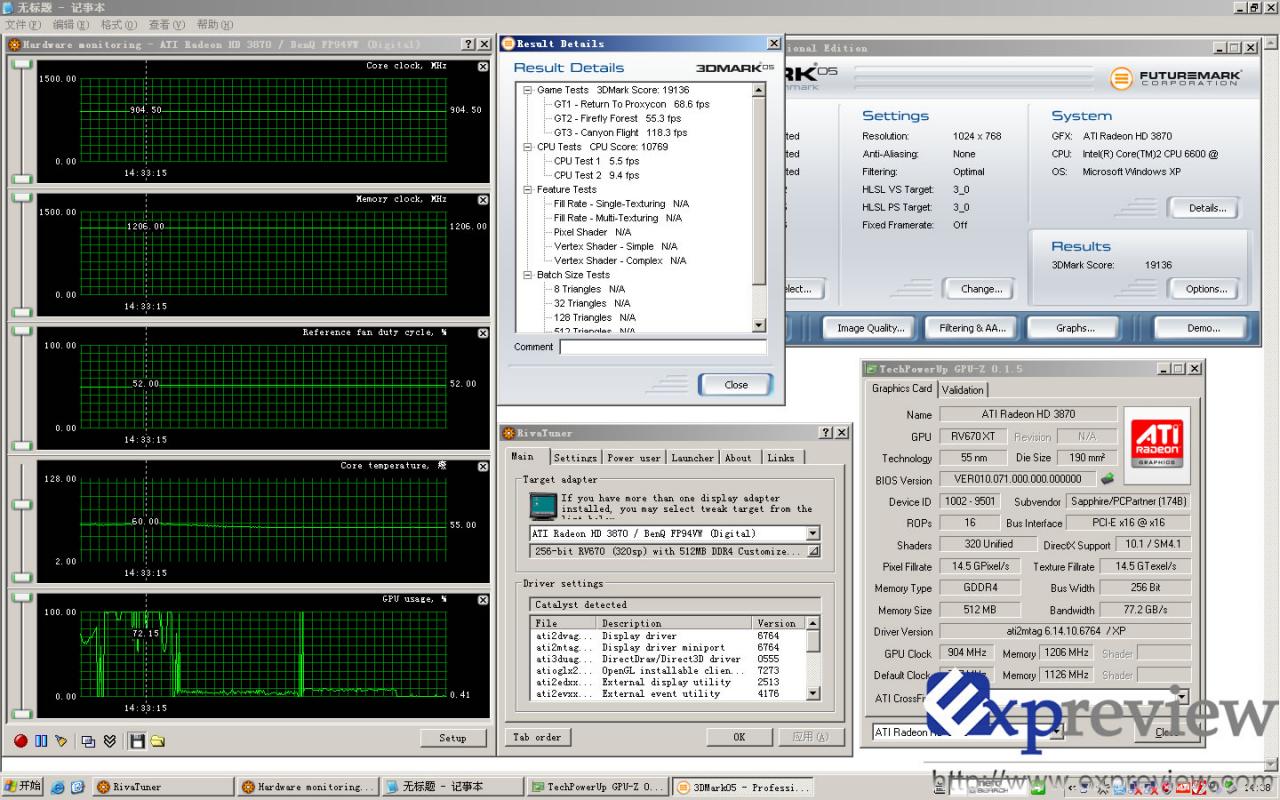Close the Core clock graph with its X
Image resolution: width=1280 pixels, height=800 pixels.
tap(483, 67)
